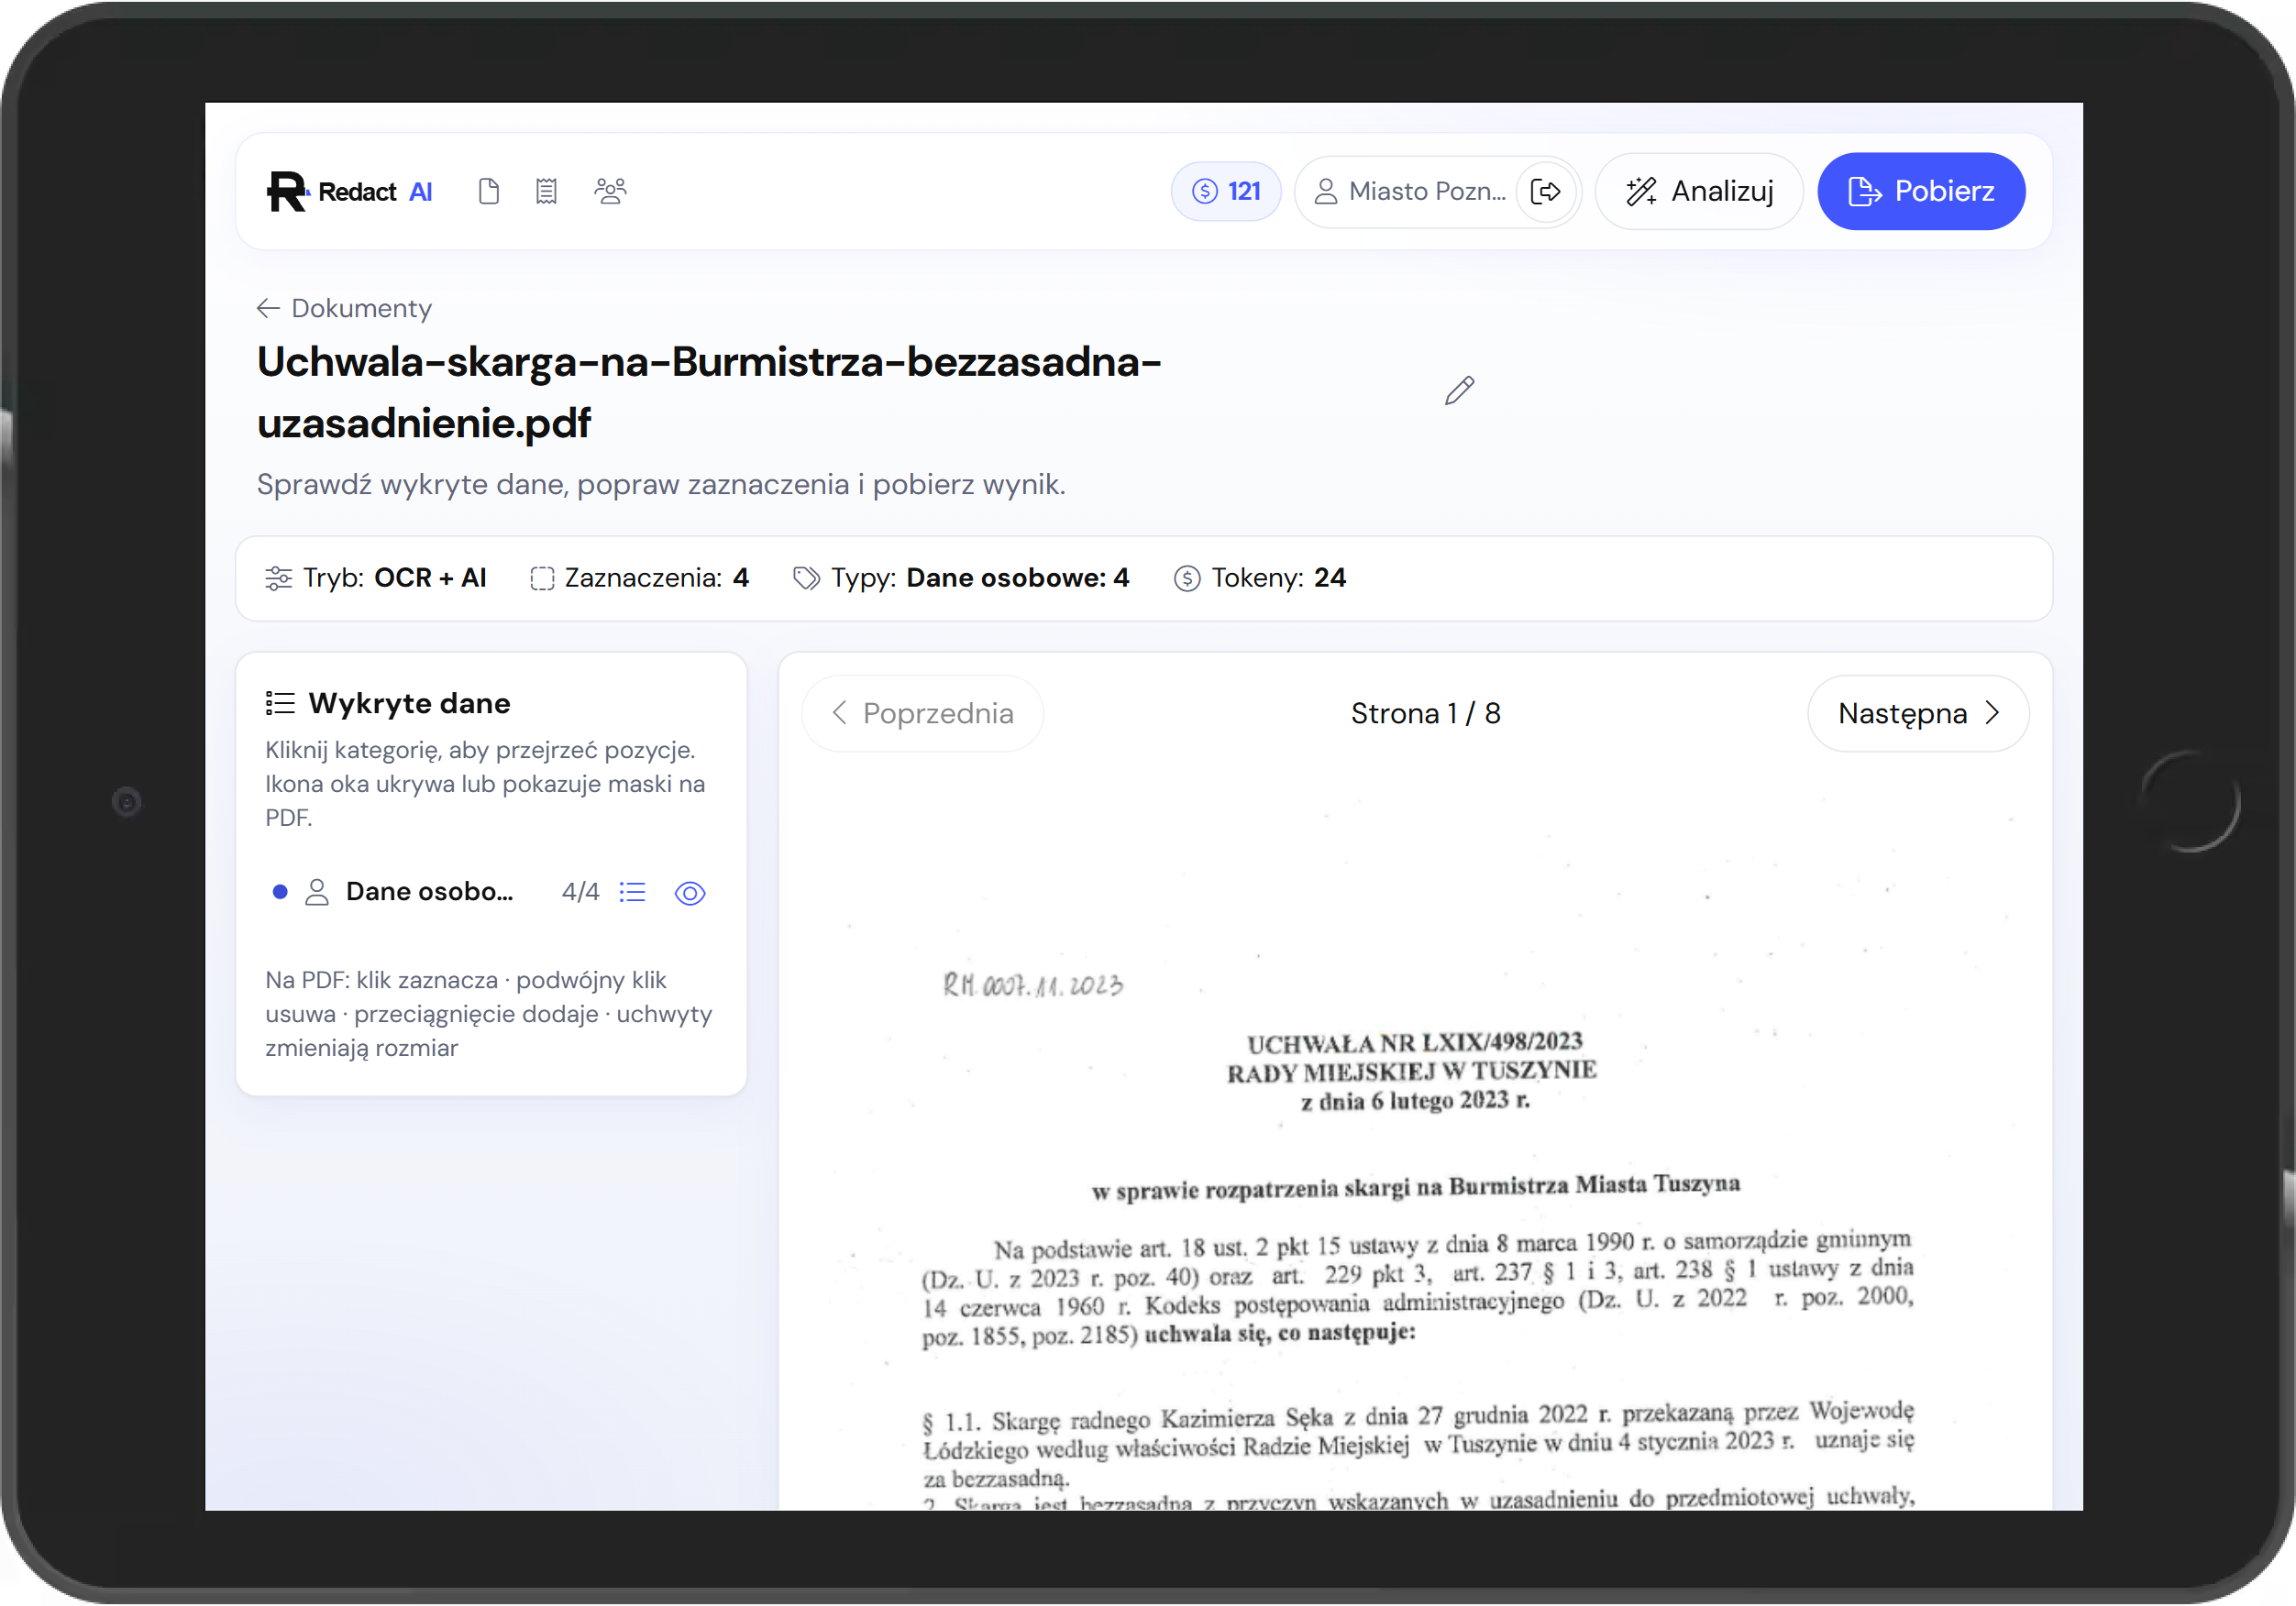
Task: Click the UCHWAŁA NR LXIX/498/2023 title in PDF
Action: [x=1414, y=1042]
